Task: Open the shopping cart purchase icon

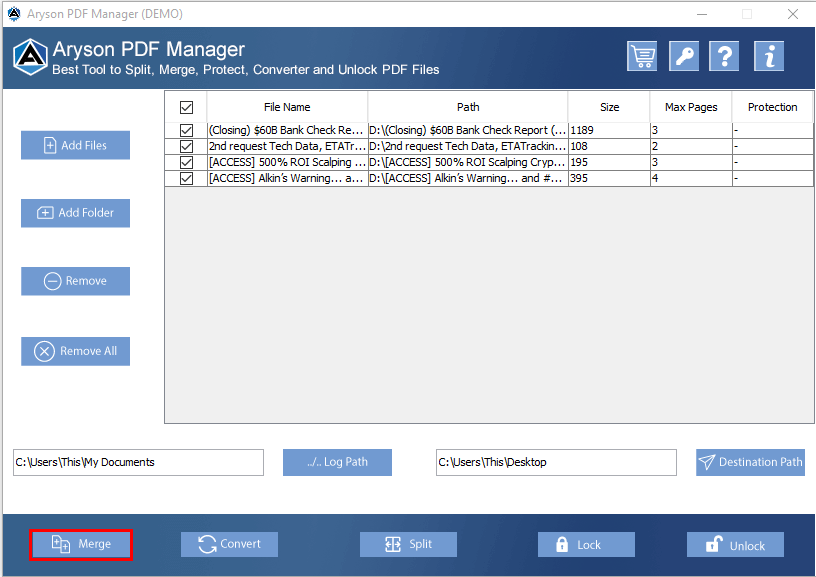Action: click(642, 56)
